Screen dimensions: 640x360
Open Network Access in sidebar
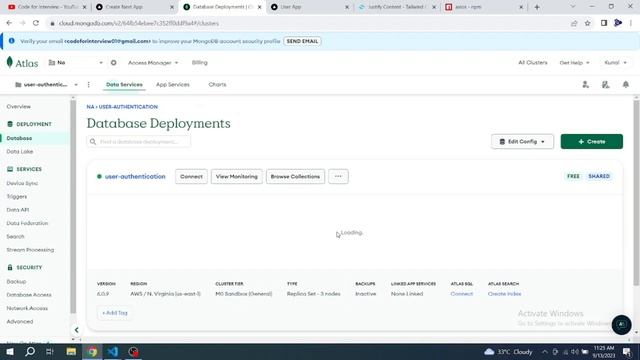[x=27, y=308]
